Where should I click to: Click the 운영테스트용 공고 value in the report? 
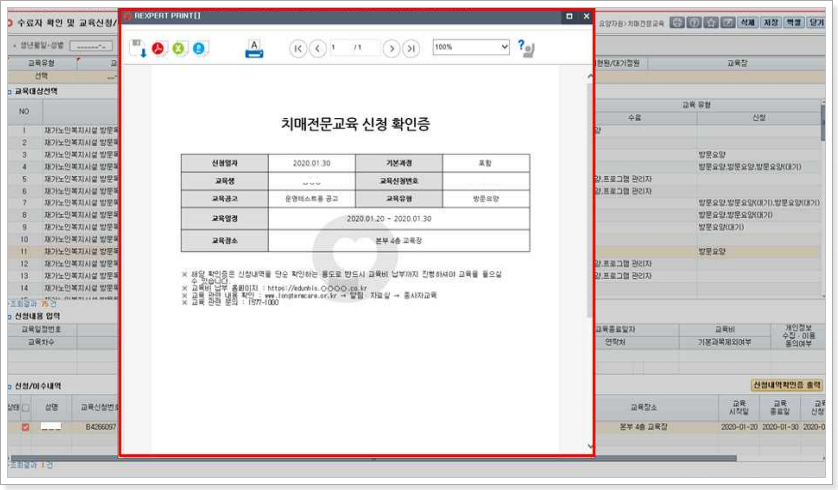tap(312, 199)
